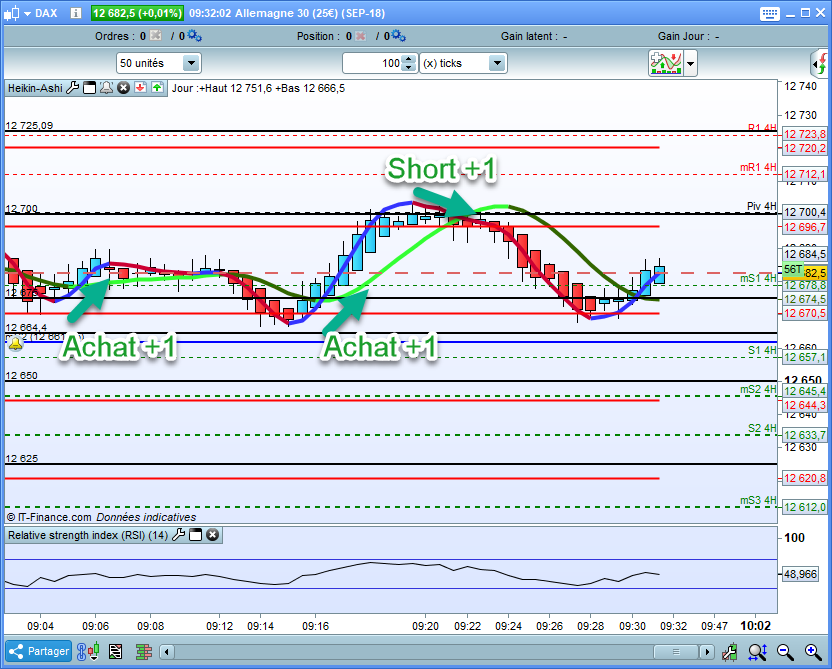Click the green up arrow buy icon
The height and width of the screenshot is (669, 832).
coord(157,88)
